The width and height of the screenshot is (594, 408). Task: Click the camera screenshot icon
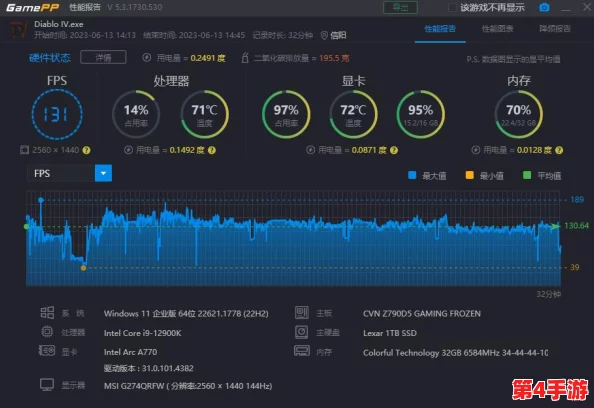[x=544, y=7]
